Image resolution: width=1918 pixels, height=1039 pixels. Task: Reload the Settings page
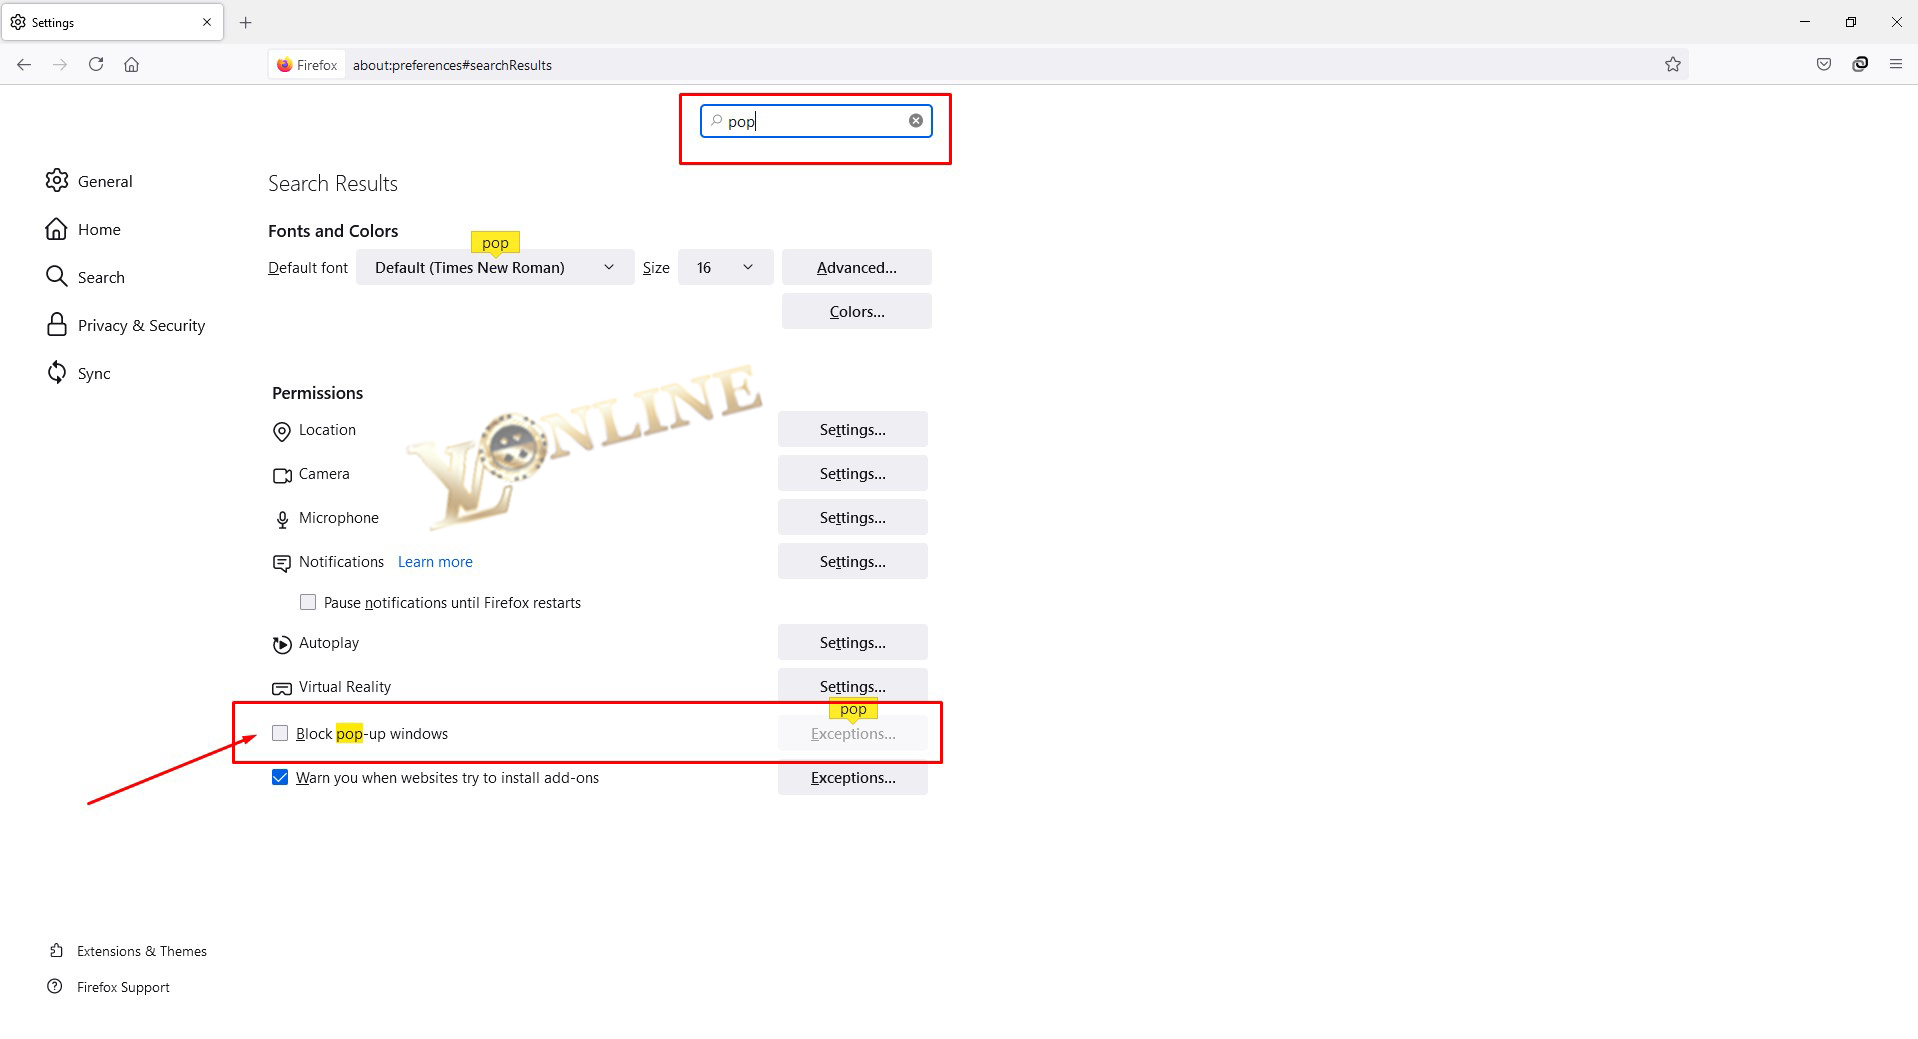[x=96, y=64]
